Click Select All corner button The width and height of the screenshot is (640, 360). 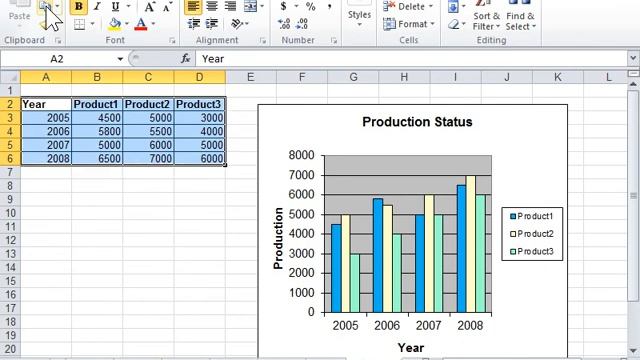click(10, 77)
